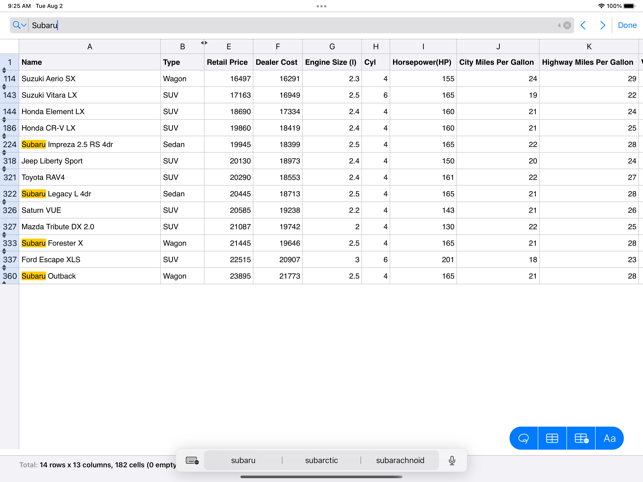
Task: Click the Name header cell
Action: click(89, 62)
